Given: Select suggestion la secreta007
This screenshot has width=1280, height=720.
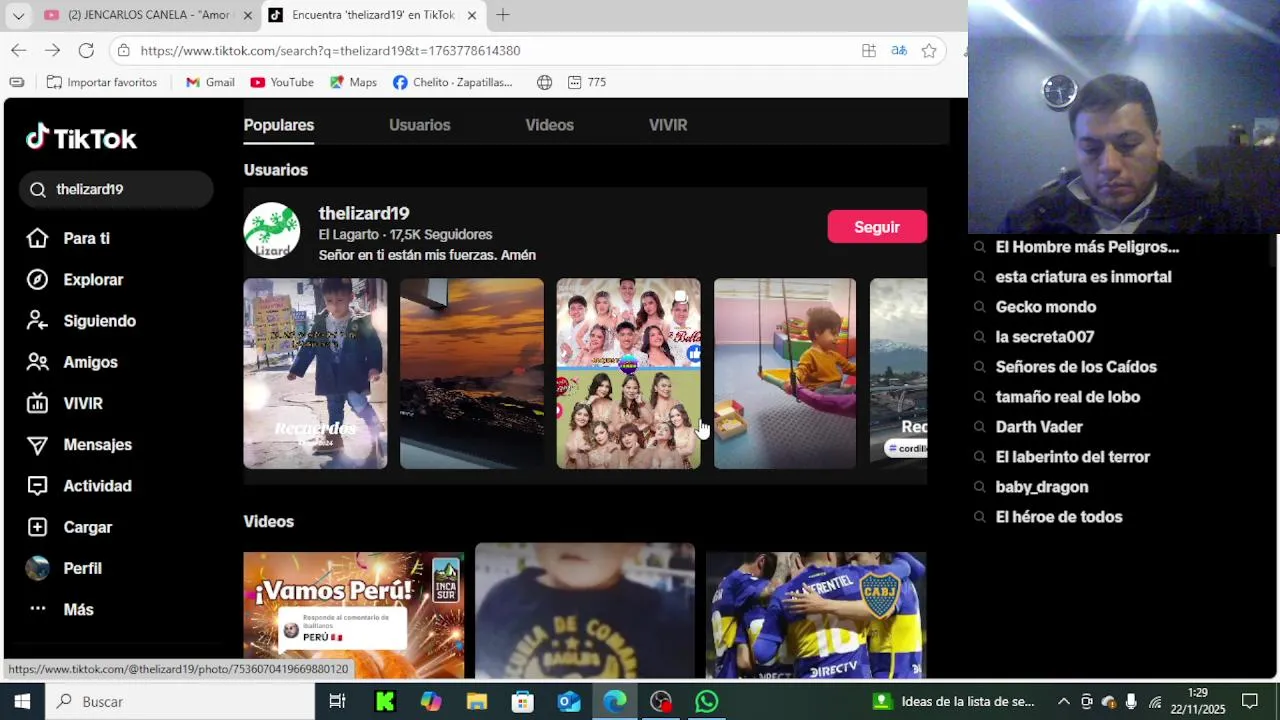Looking at the screenshot, I should click(x=1045, y=337).
